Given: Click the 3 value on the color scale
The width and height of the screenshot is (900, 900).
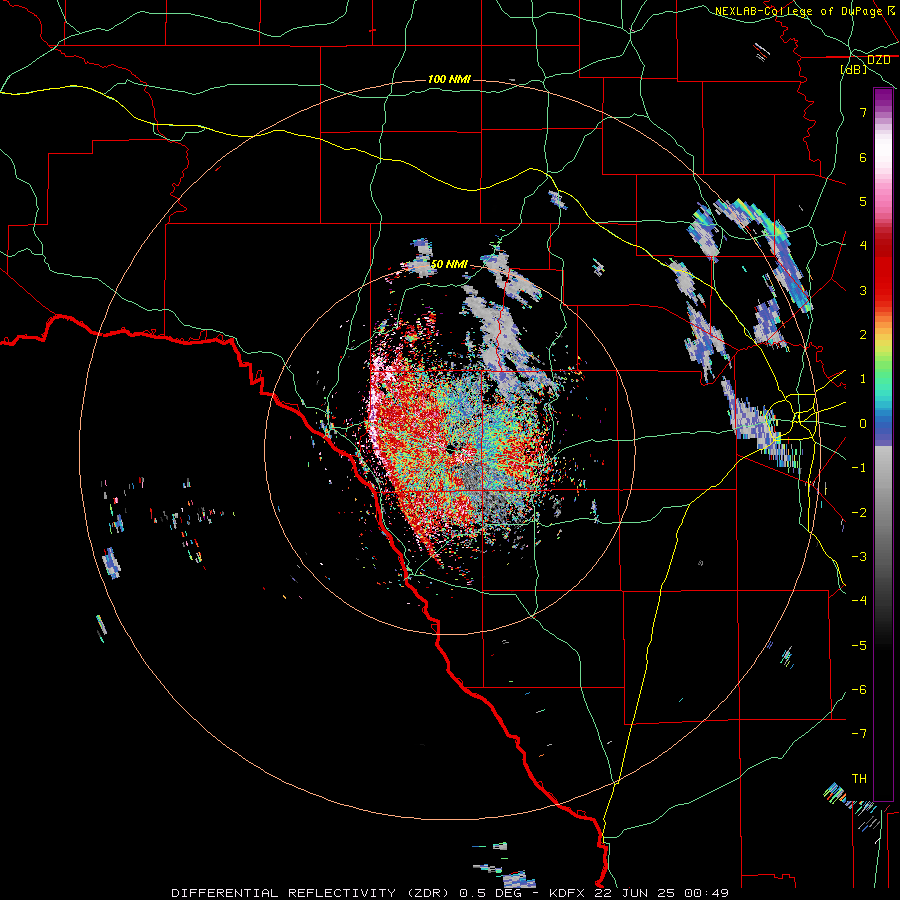Looking at the screenshot, I should point(863,290).
